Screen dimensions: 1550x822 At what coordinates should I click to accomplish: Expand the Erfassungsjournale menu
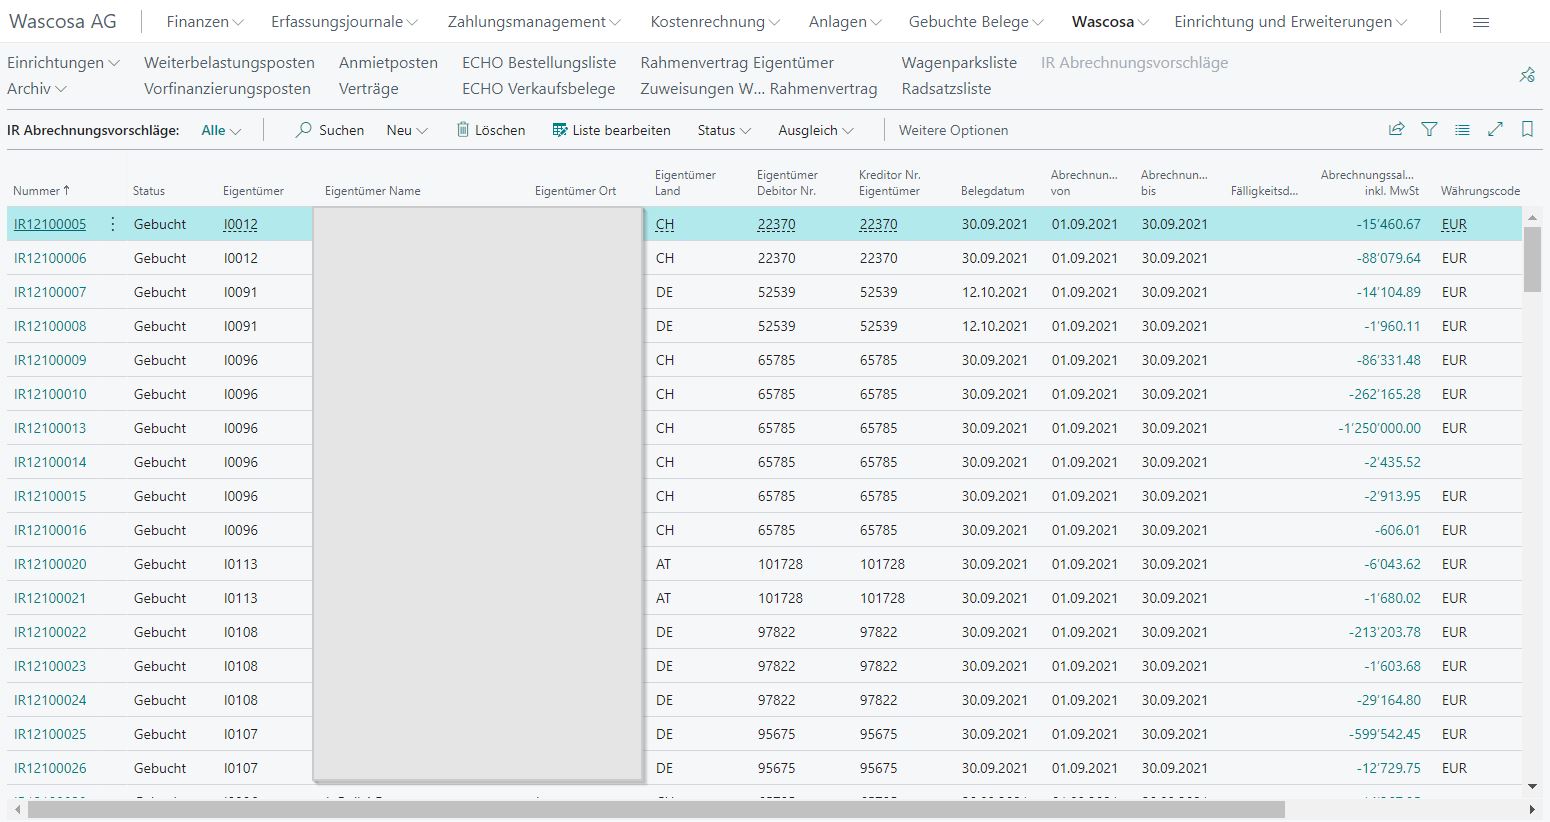[x=345, y=22]
